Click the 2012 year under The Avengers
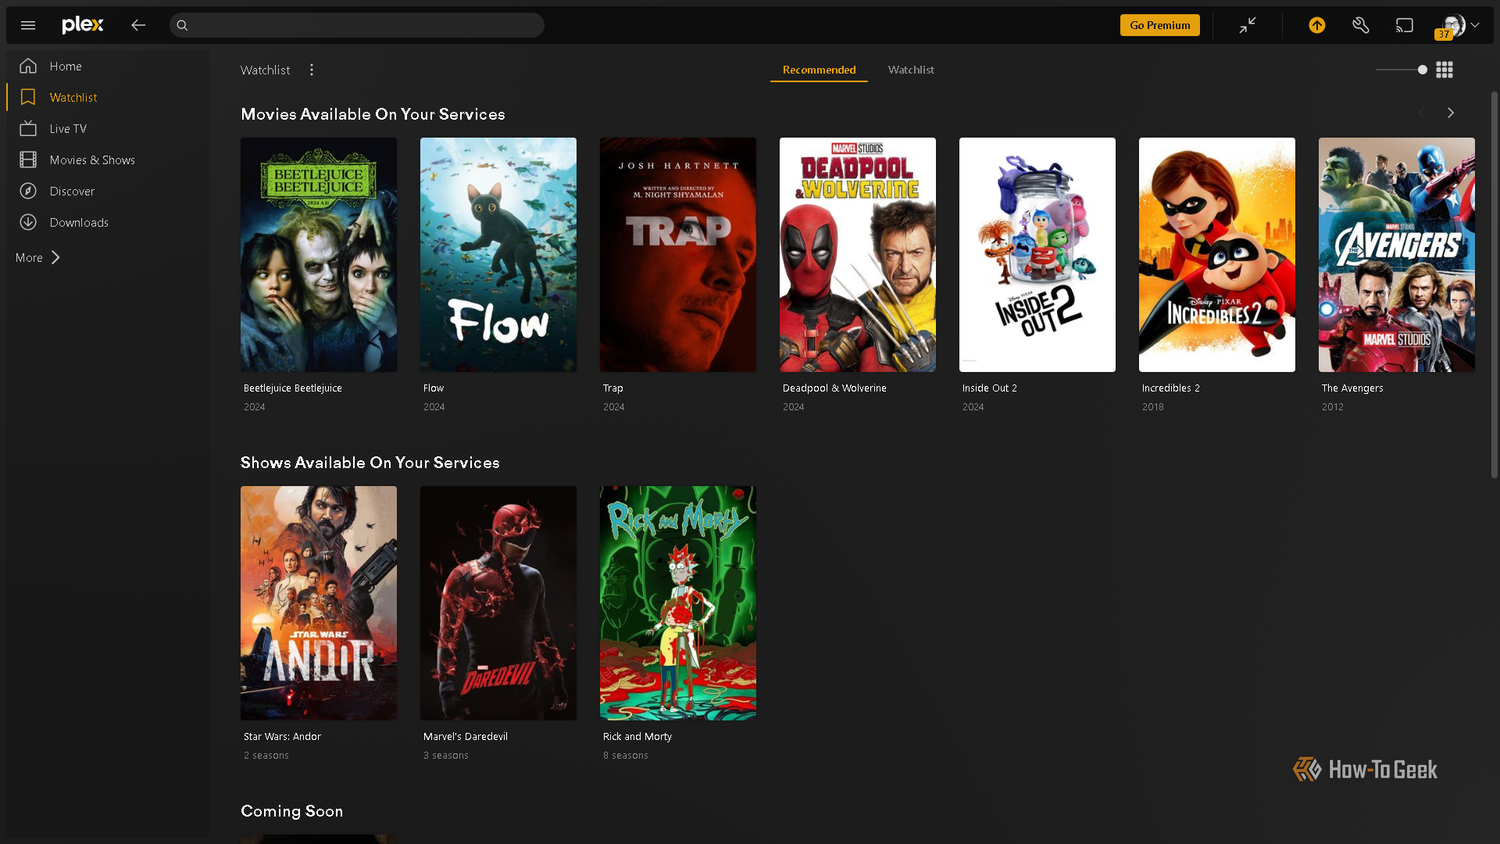 (x=1332, y=407)
